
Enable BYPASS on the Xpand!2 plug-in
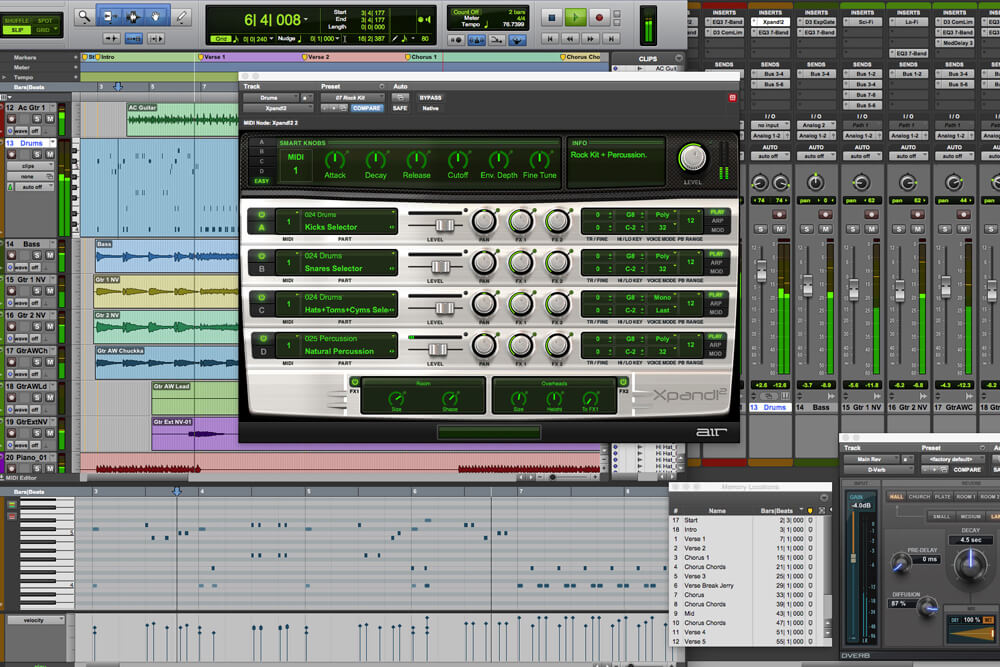[430, 98]
